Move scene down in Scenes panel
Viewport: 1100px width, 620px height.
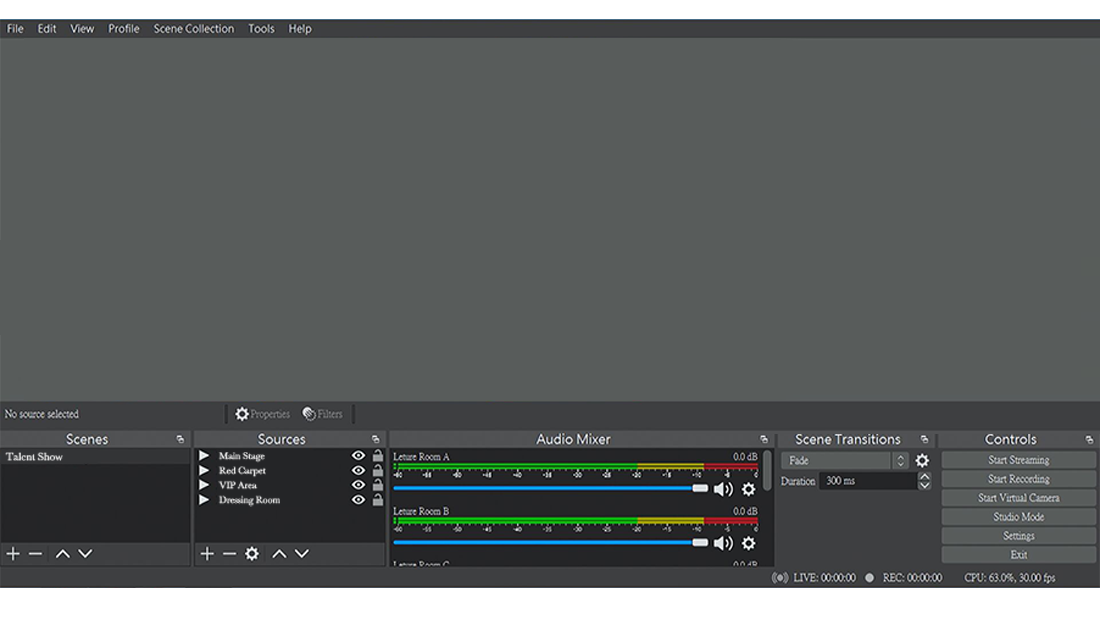point(85,554)
